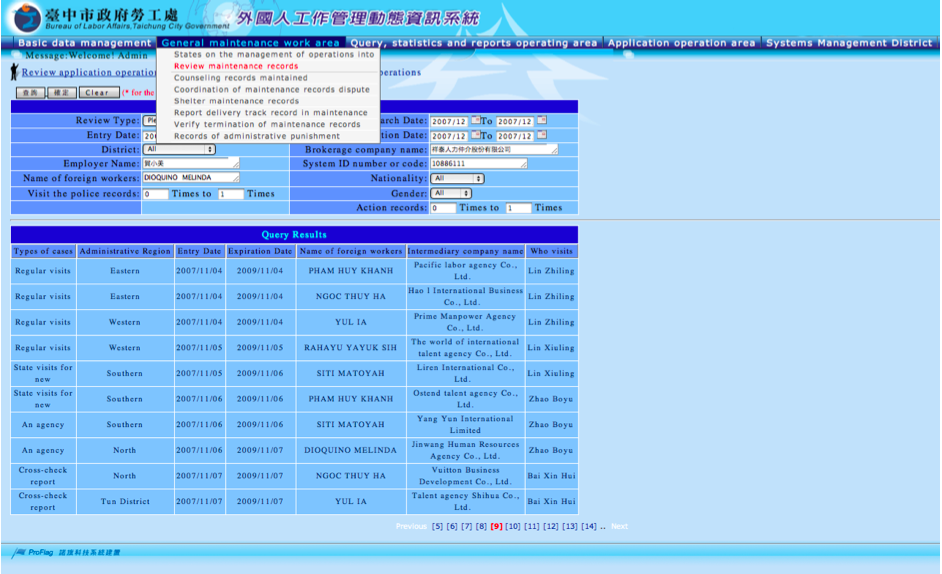942x574 pixels.
Task: Open the Search Date end calendar icon
Action: point(542,121)
